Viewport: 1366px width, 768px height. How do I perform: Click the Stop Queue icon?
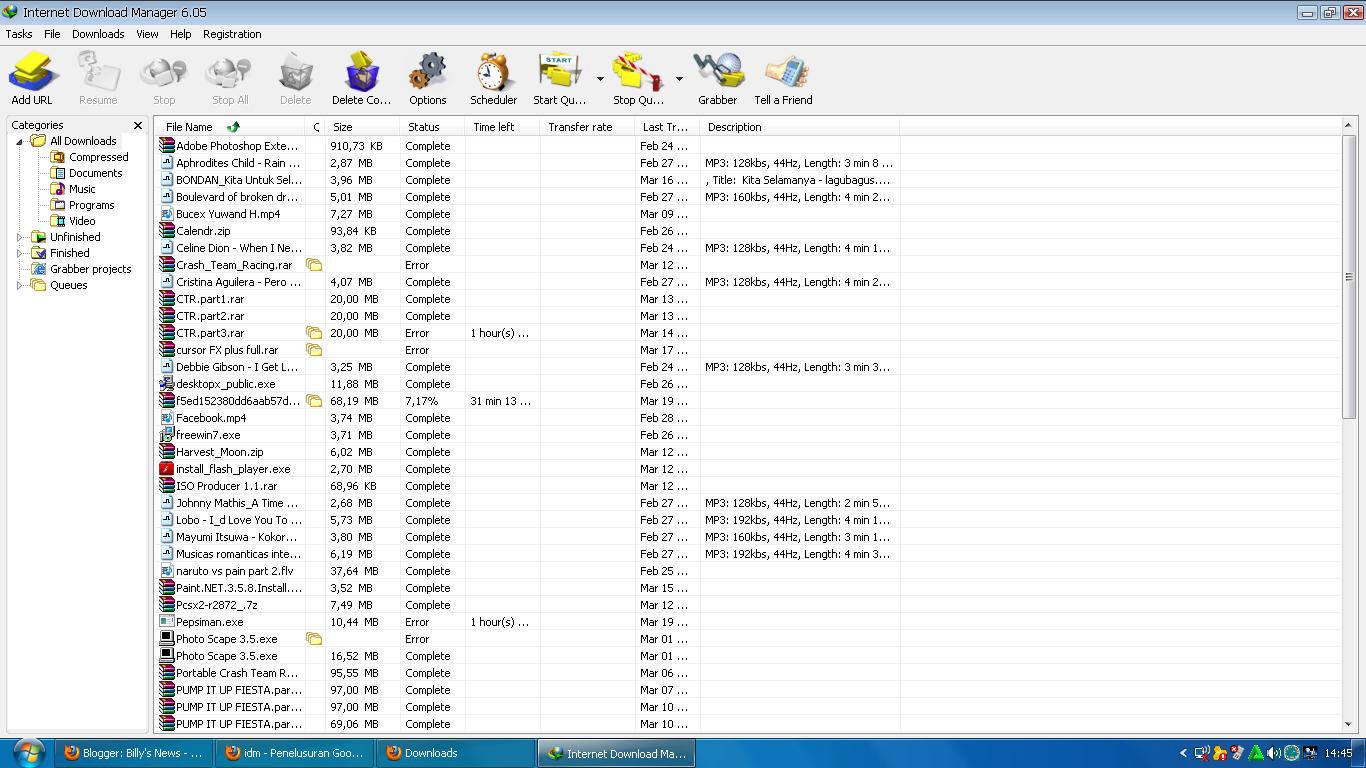[x=638, y=72]
